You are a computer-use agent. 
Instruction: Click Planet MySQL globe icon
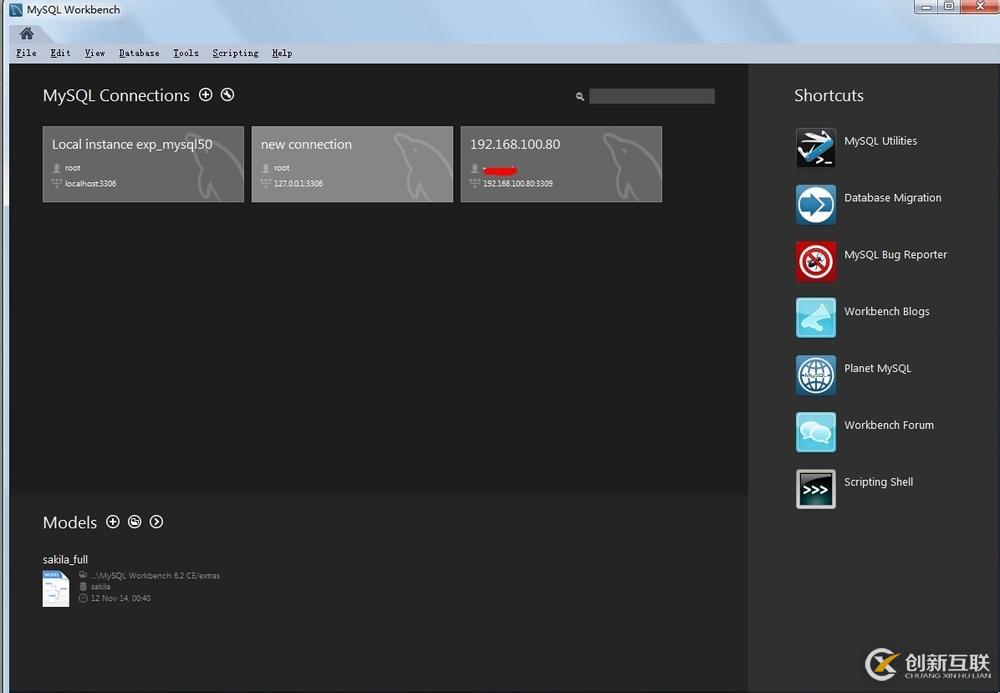click(x=816, y=375)
